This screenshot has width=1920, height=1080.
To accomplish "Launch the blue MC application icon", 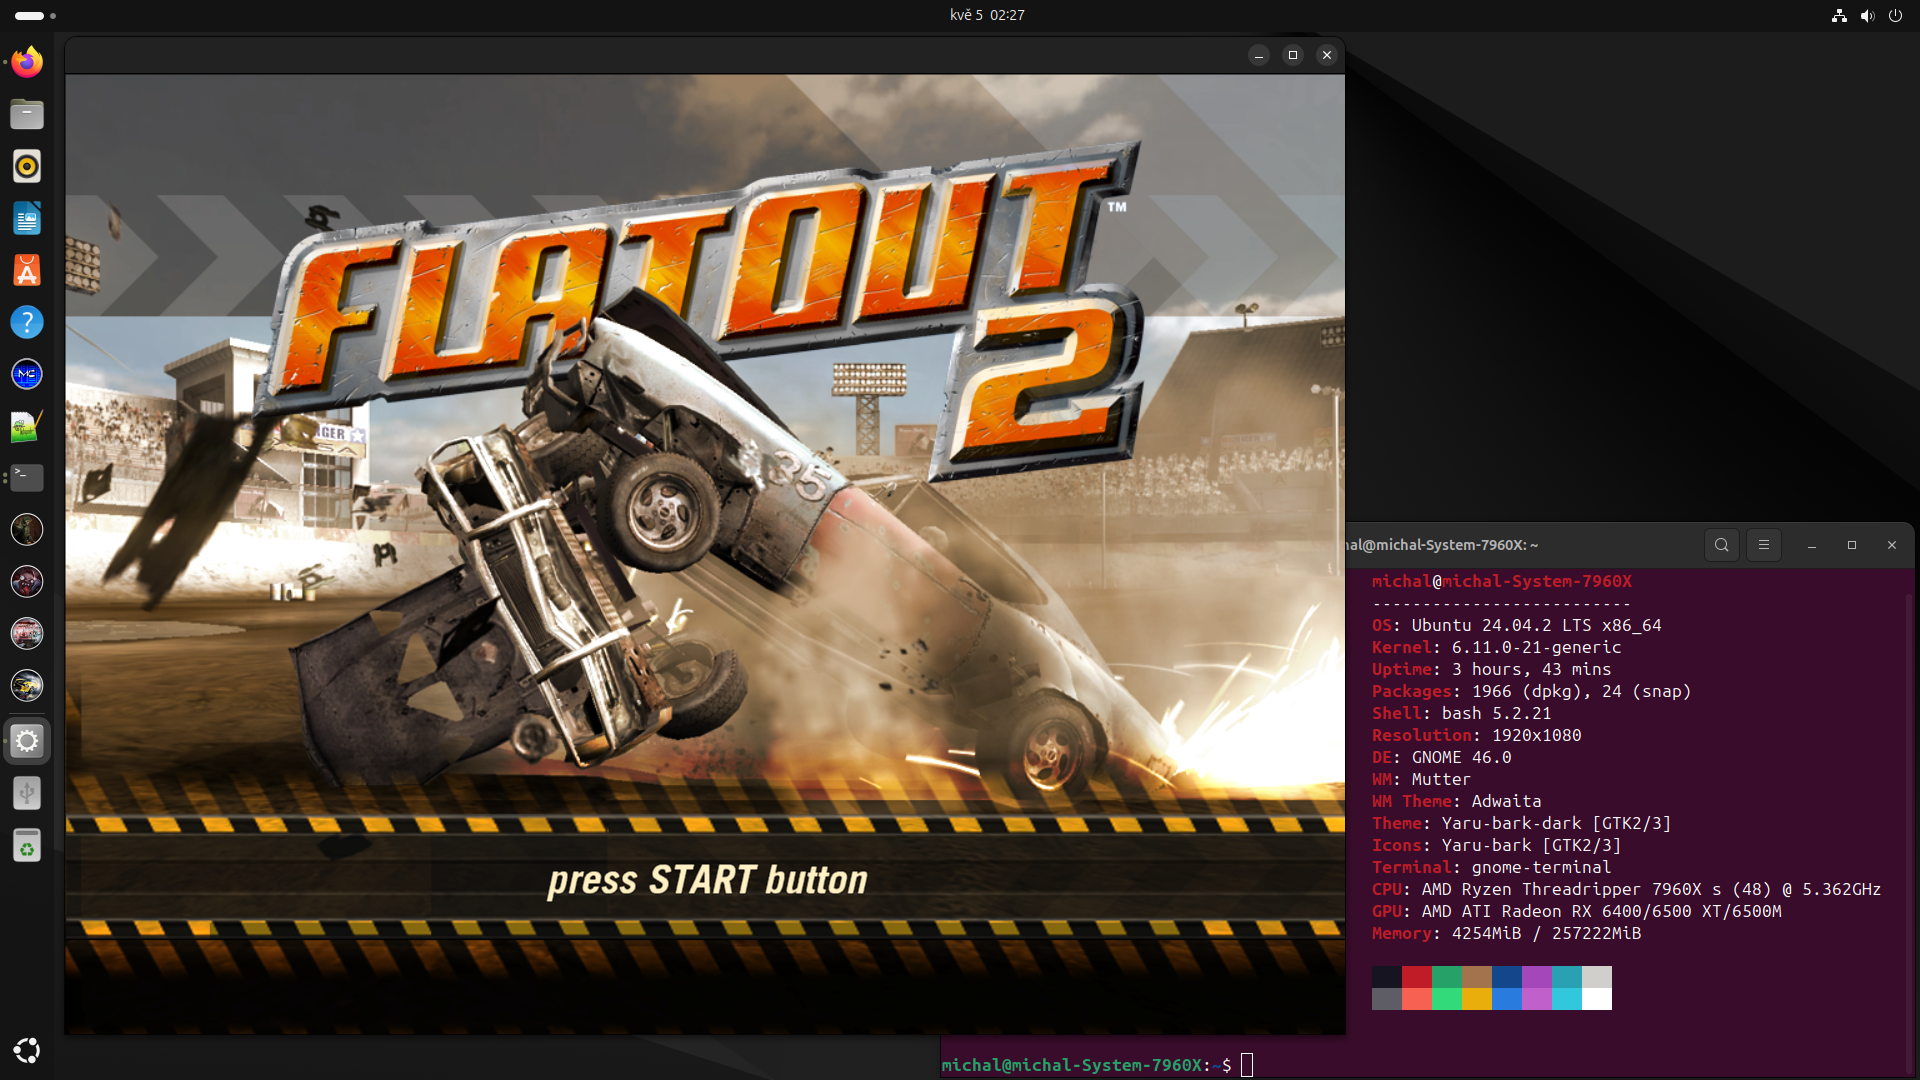I will coord(27,374).
